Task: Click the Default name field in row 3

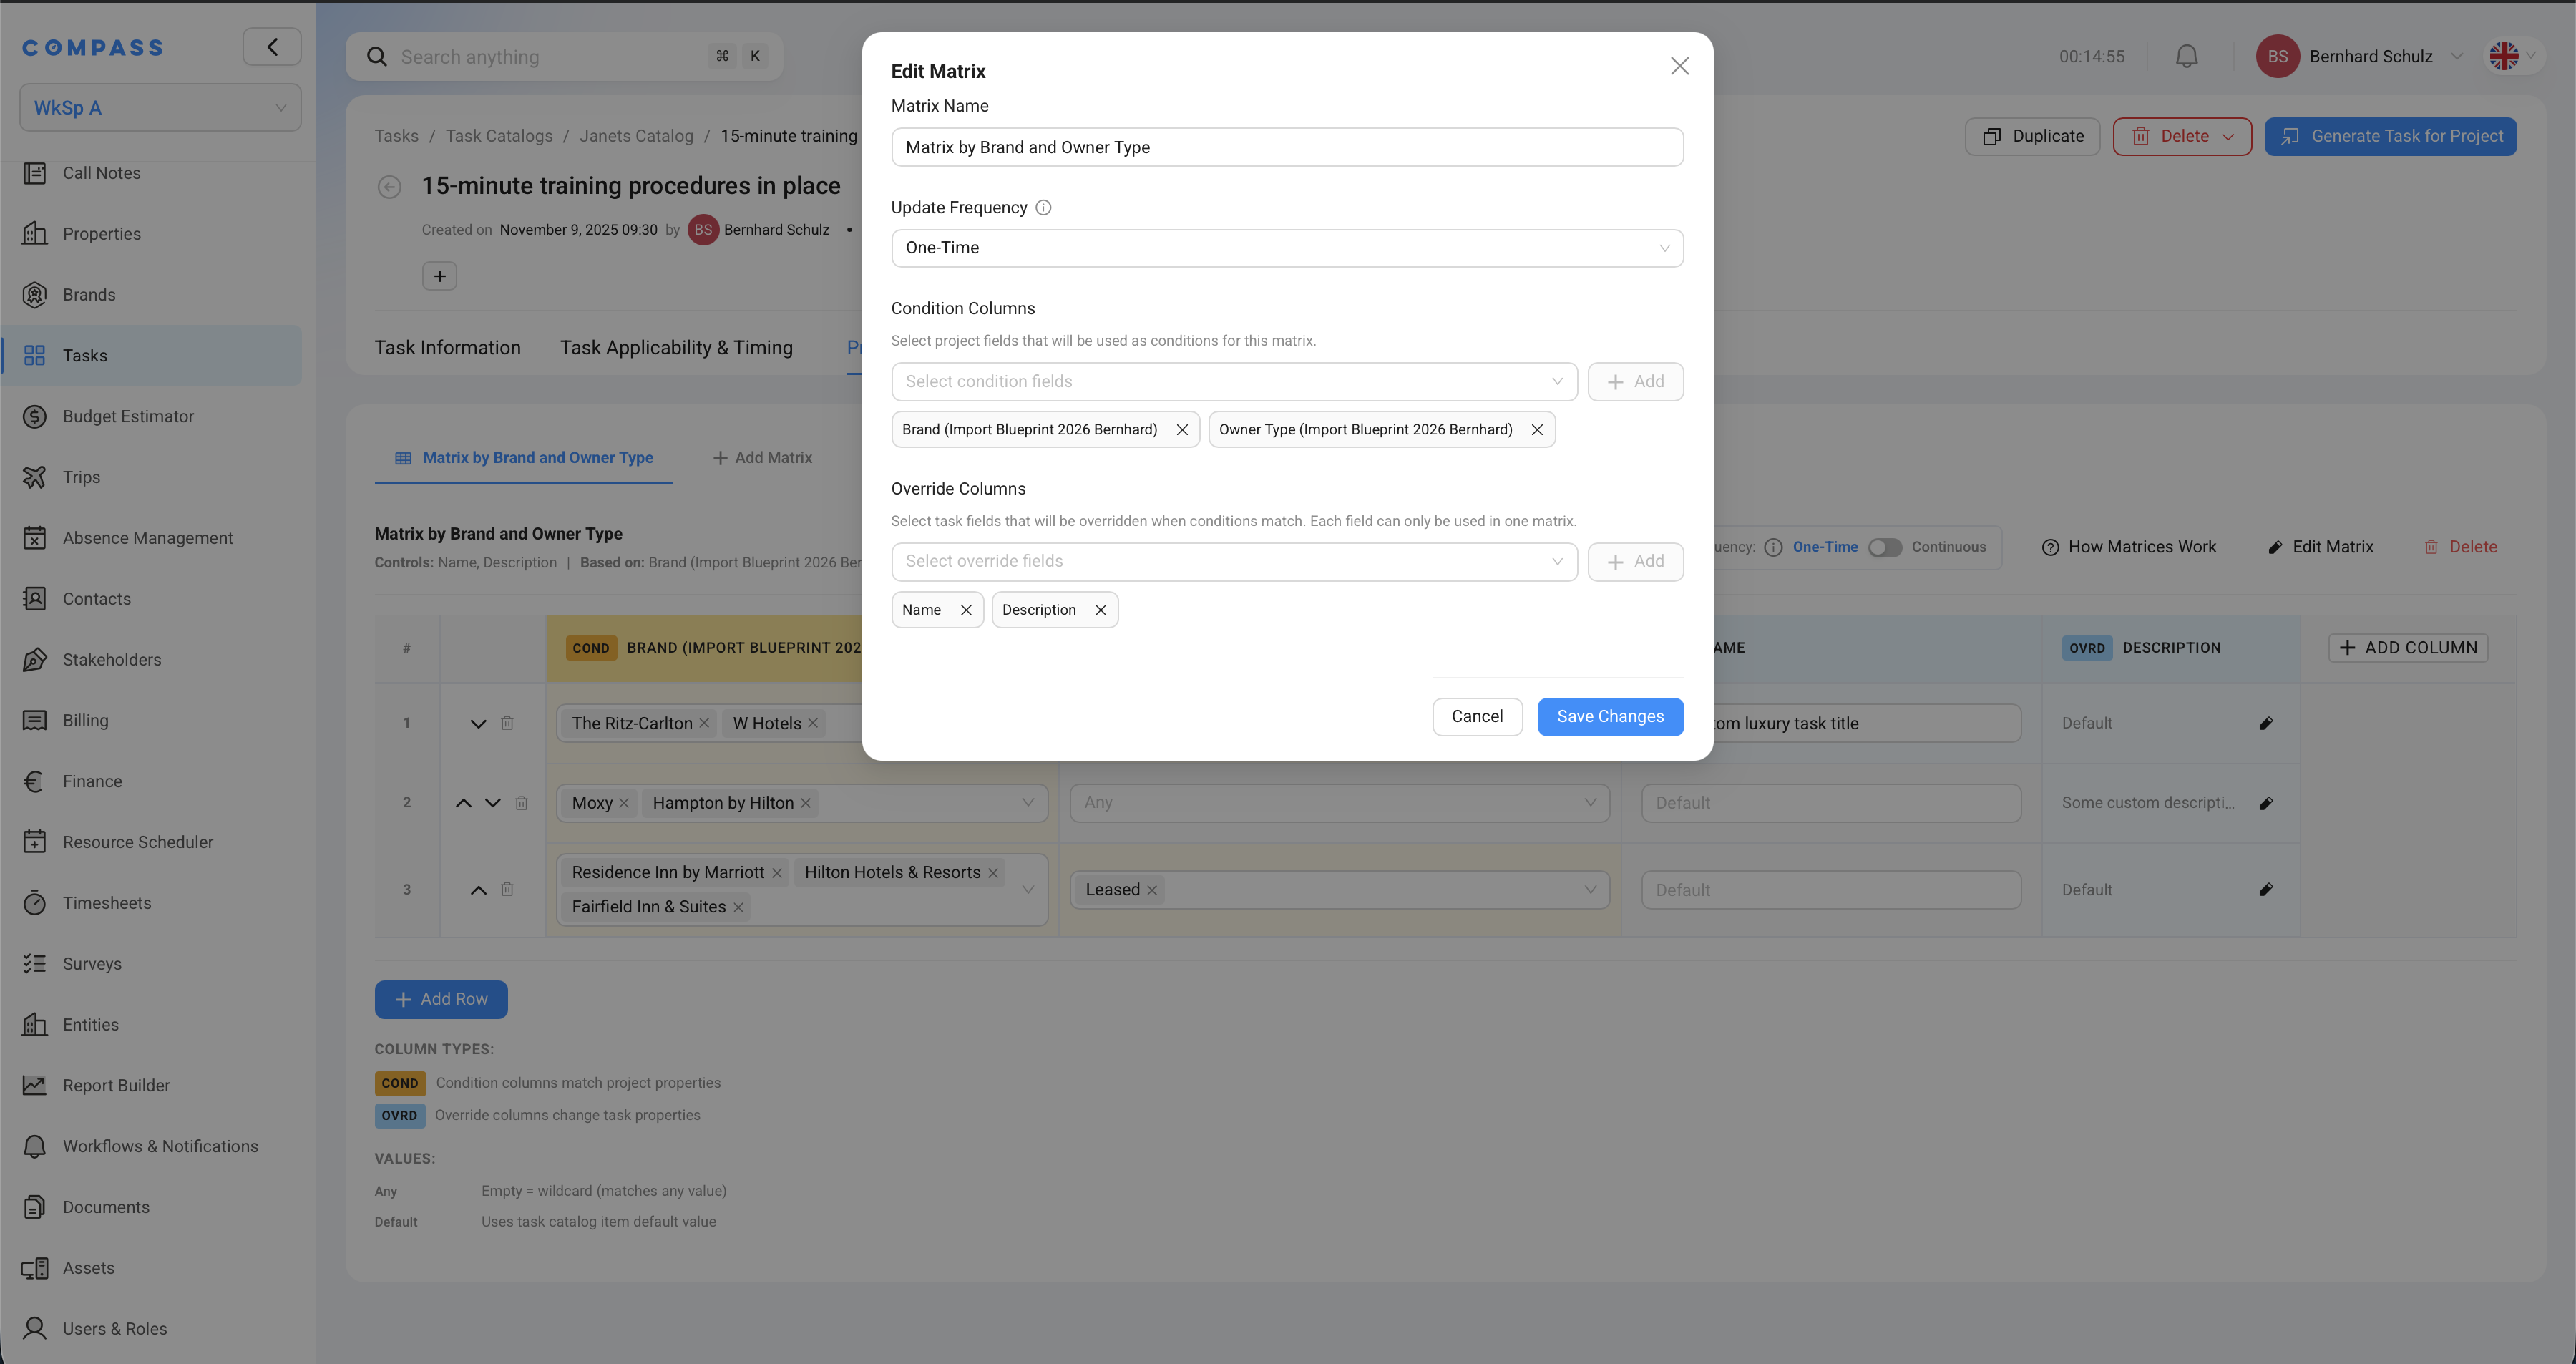Action: pyautogui.click(x=1831, y=890)
